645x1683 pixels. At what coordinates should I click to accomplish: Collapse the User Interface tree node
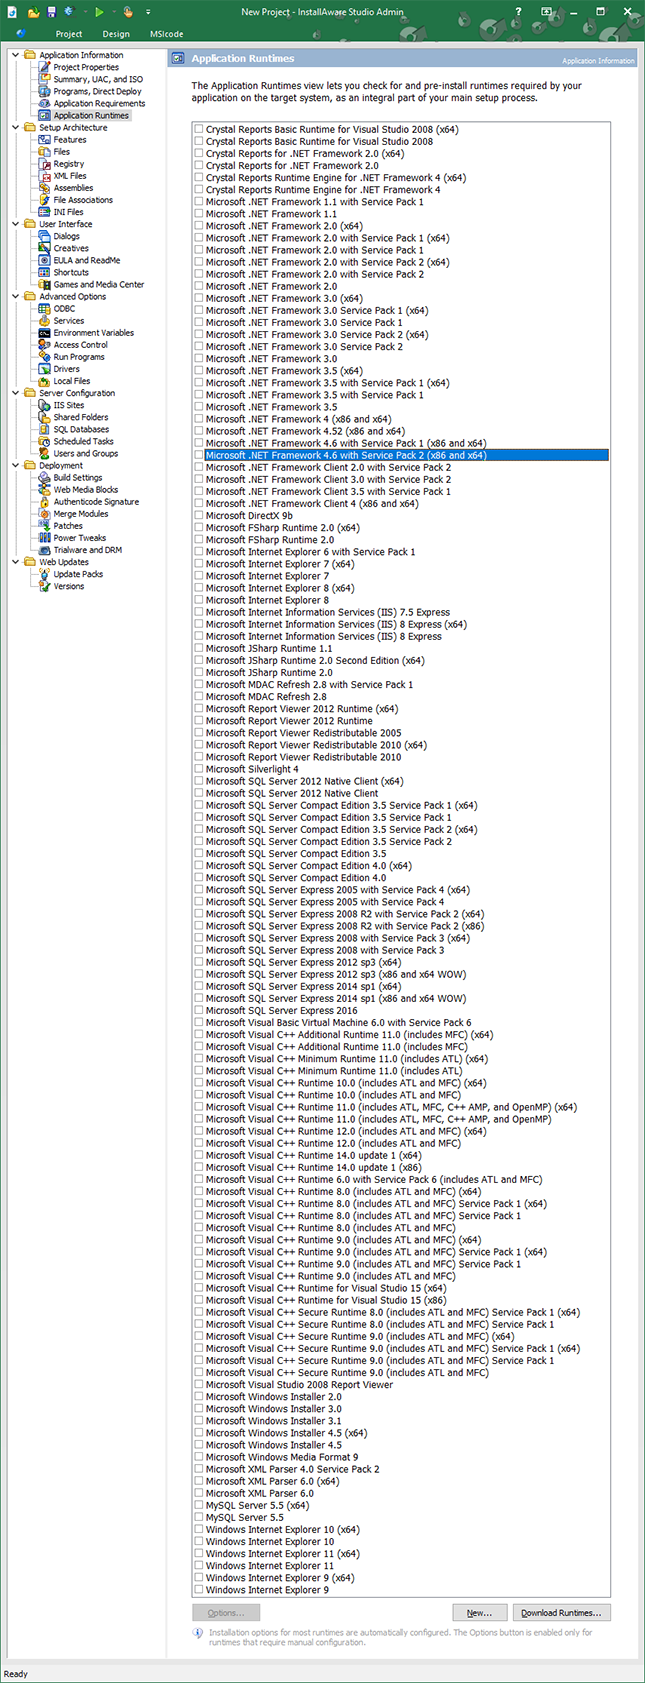pos(15,224)
